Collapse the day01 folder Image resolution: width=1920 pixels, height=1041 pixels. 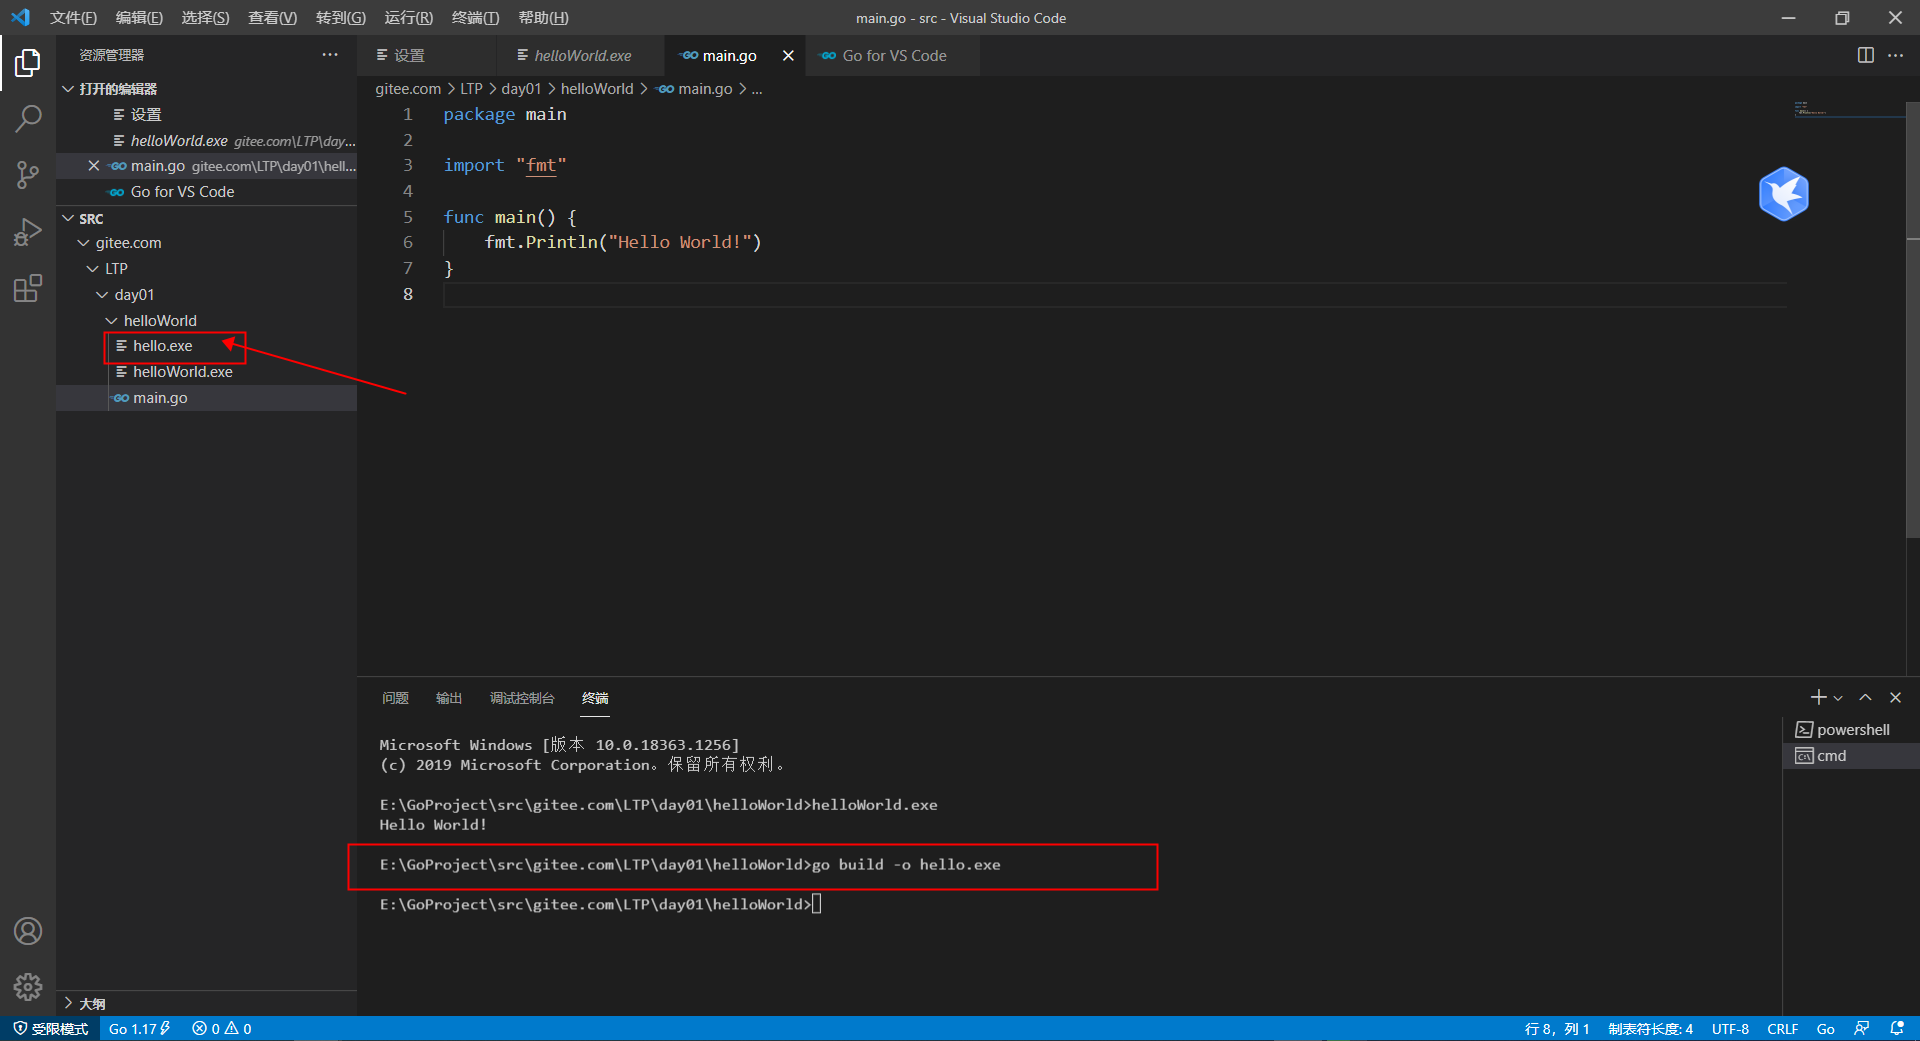pyautogui.click(x=102, y=295)
